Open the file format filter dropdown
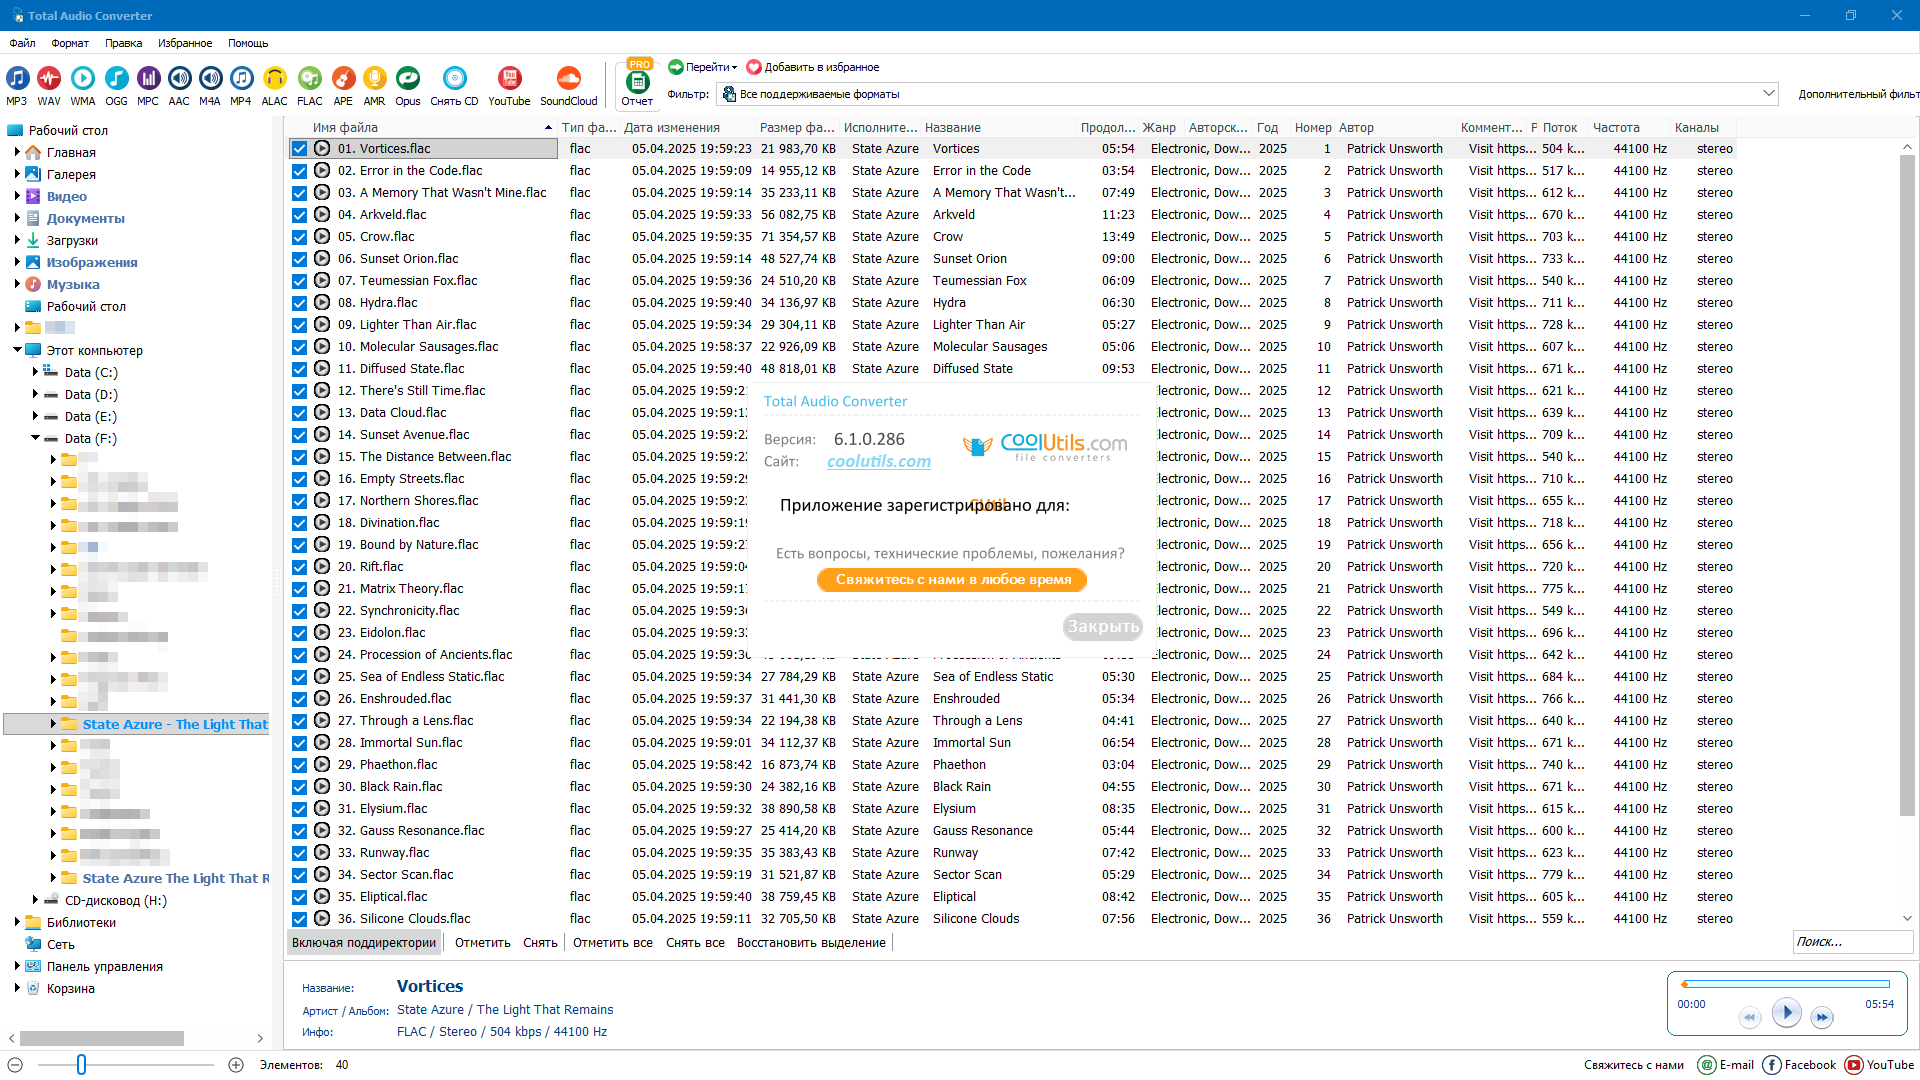 1768,94
